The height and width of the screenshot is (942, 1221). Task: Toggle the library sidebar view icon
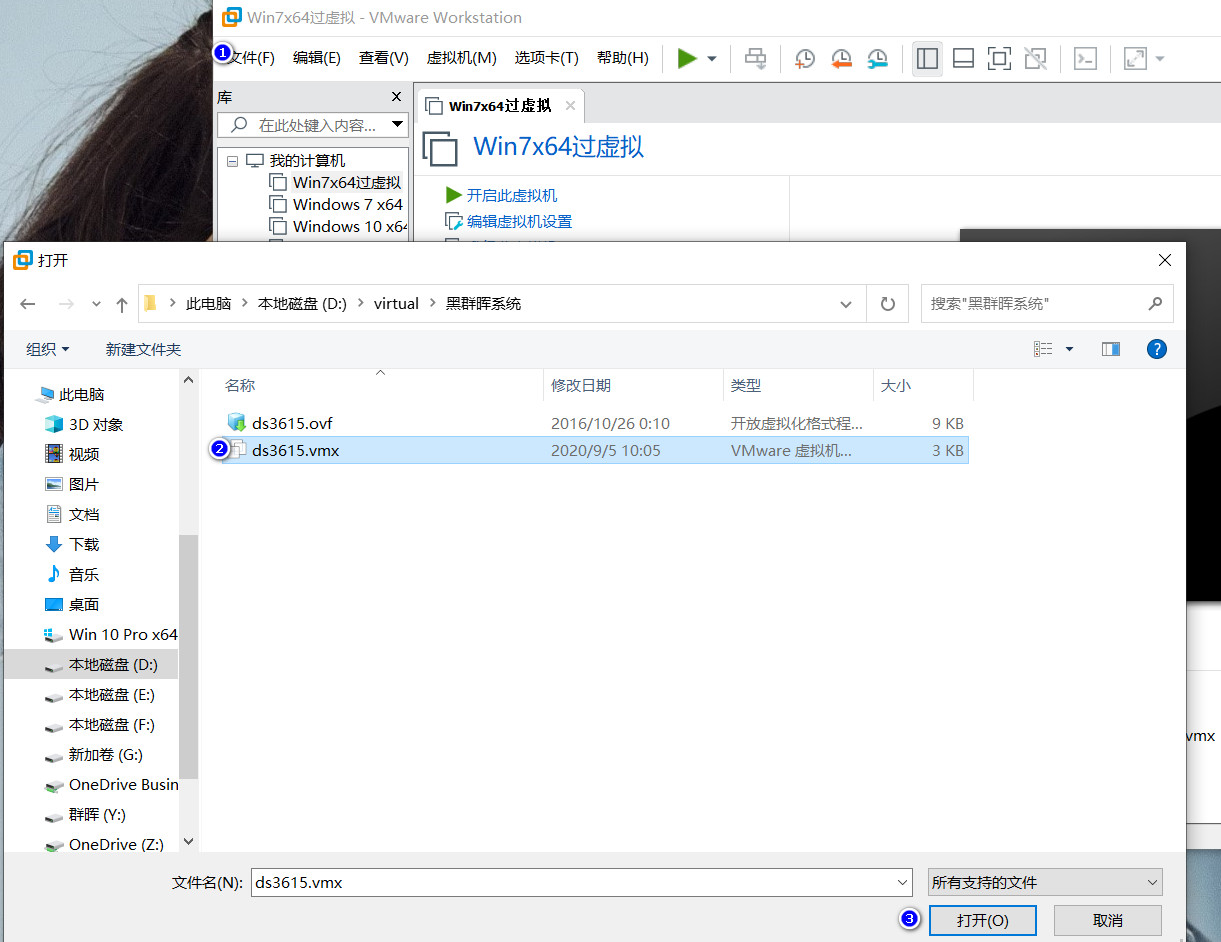coord(927,59)
